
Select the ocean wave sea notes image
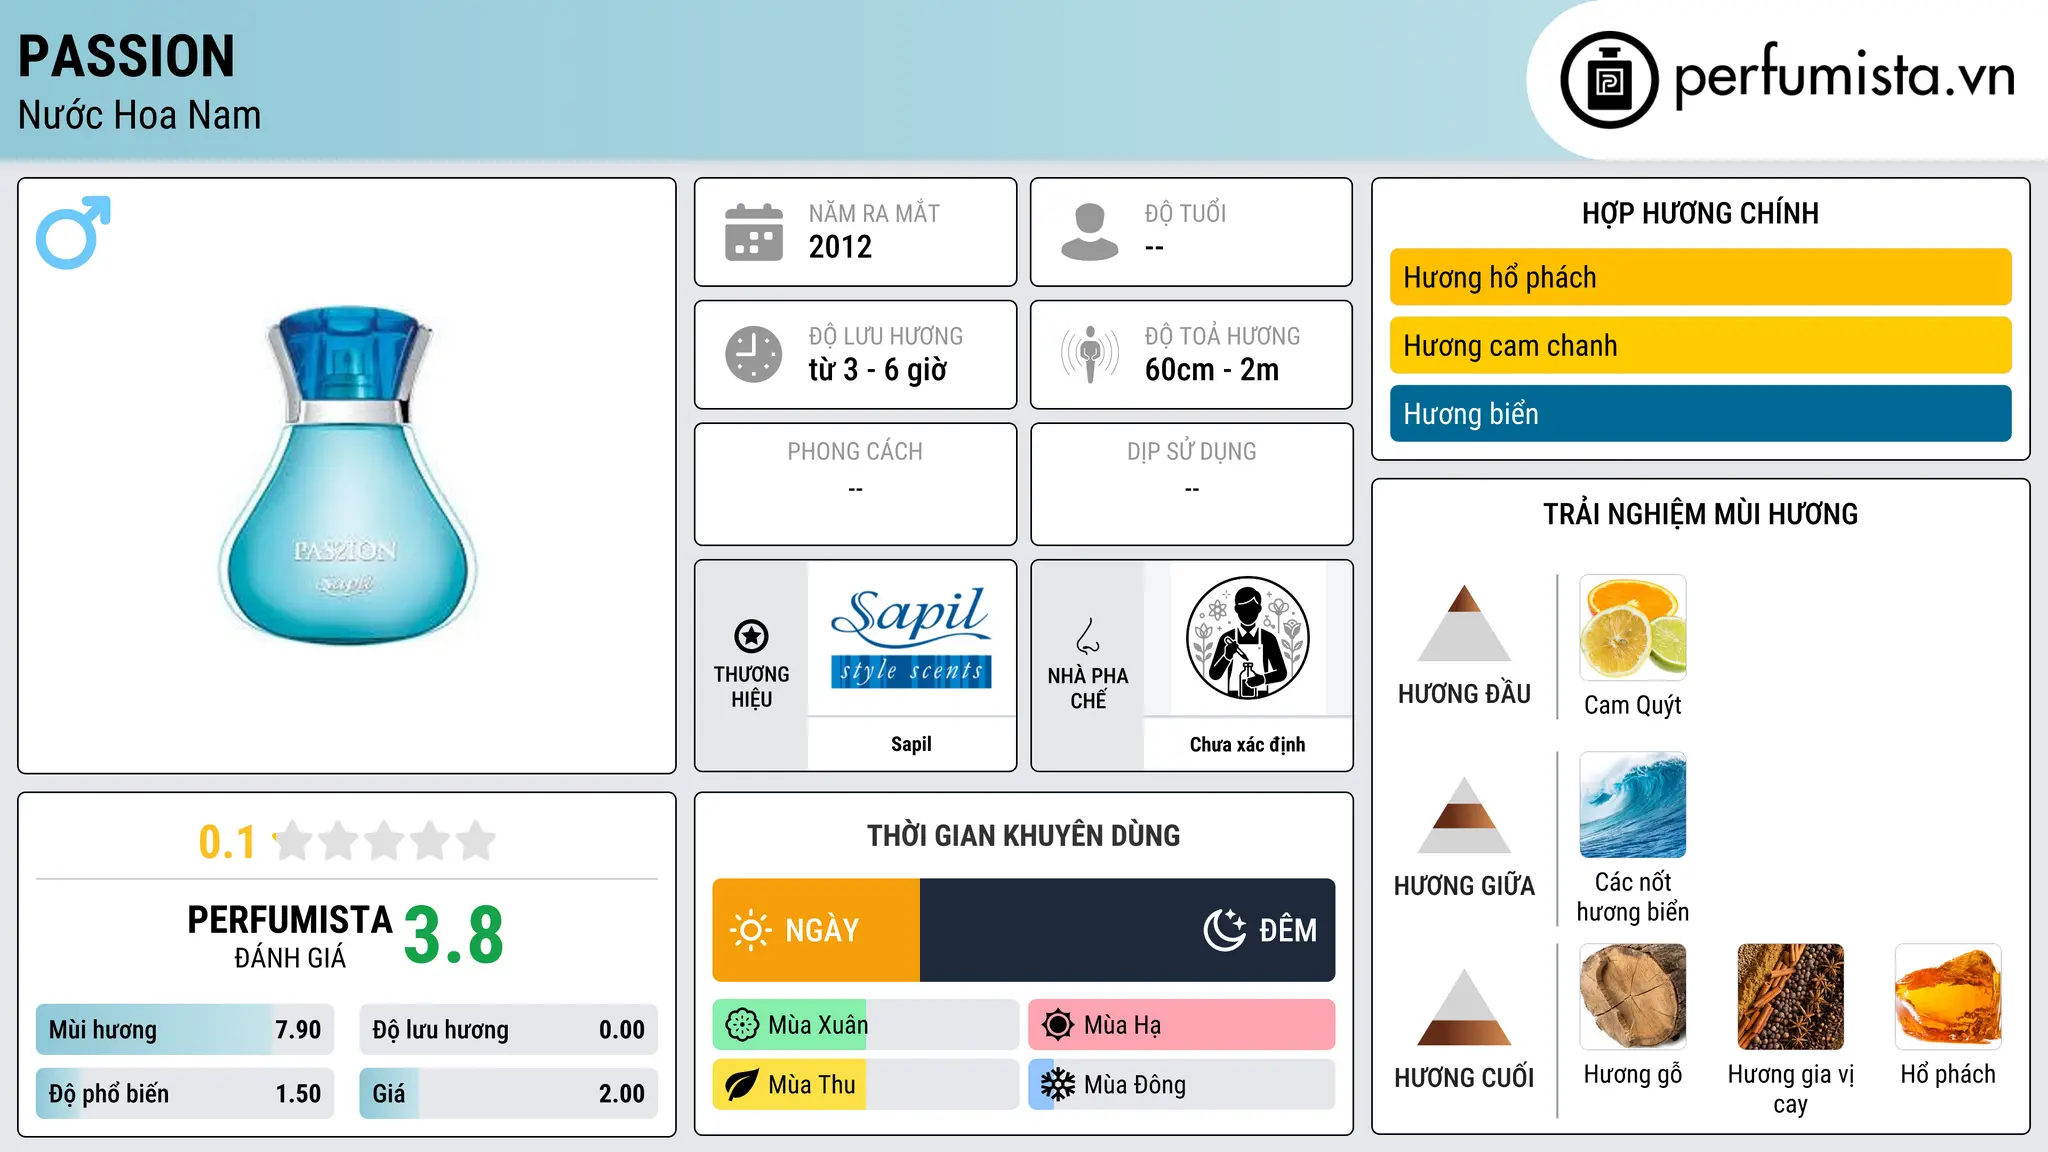pos(1633,805)
